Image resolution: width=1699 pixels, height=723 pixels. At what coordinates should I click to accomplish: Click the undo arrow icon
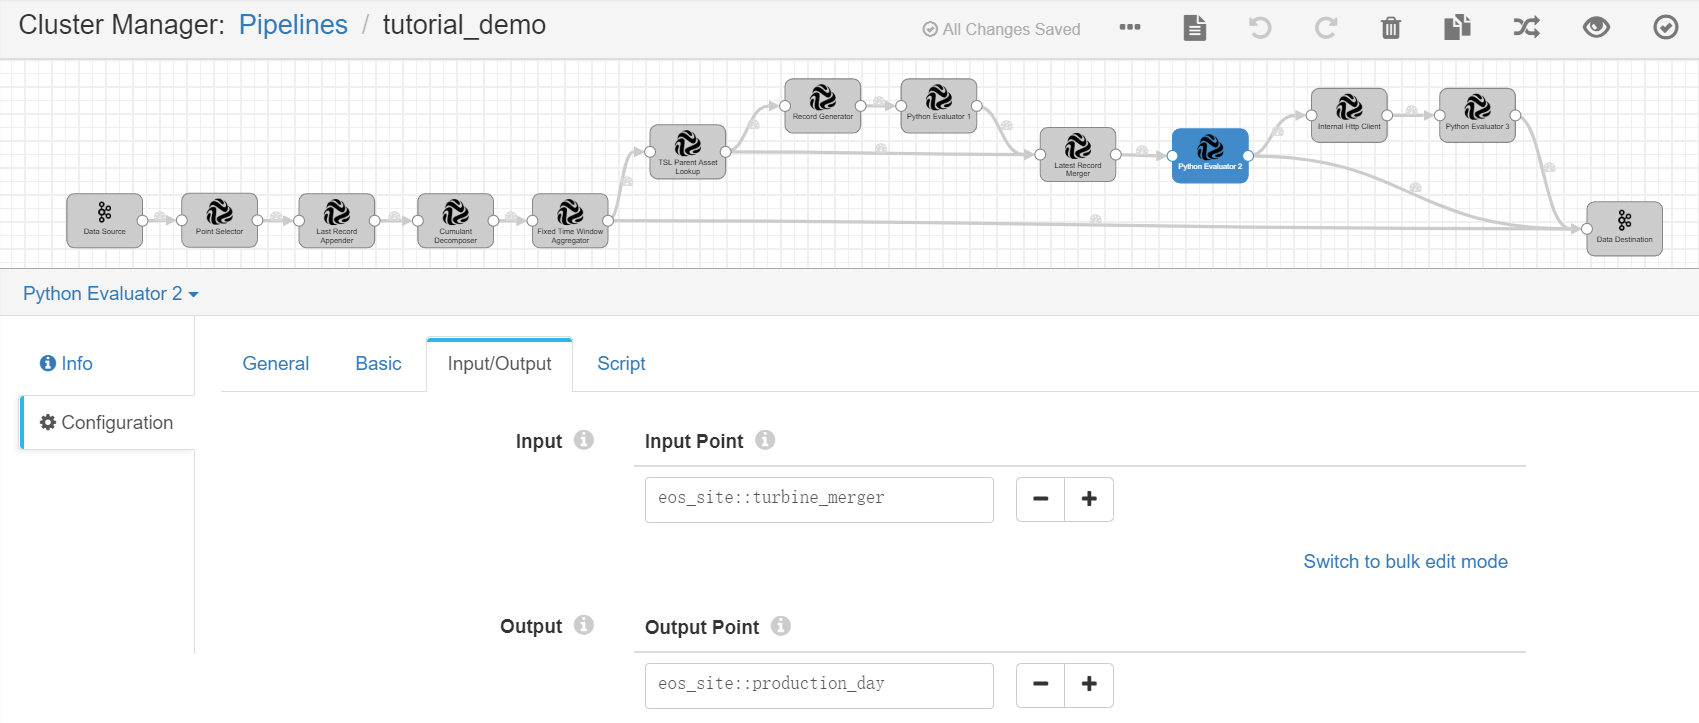click(x=1260, y=28)
